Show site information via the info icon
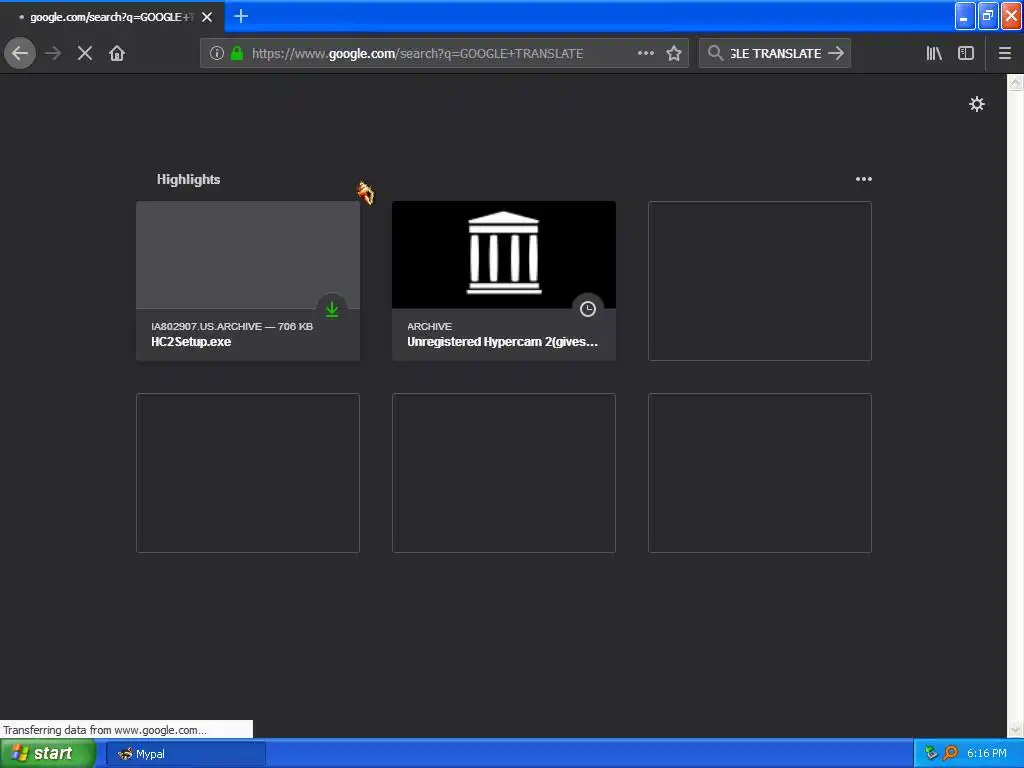 point(217,54)
